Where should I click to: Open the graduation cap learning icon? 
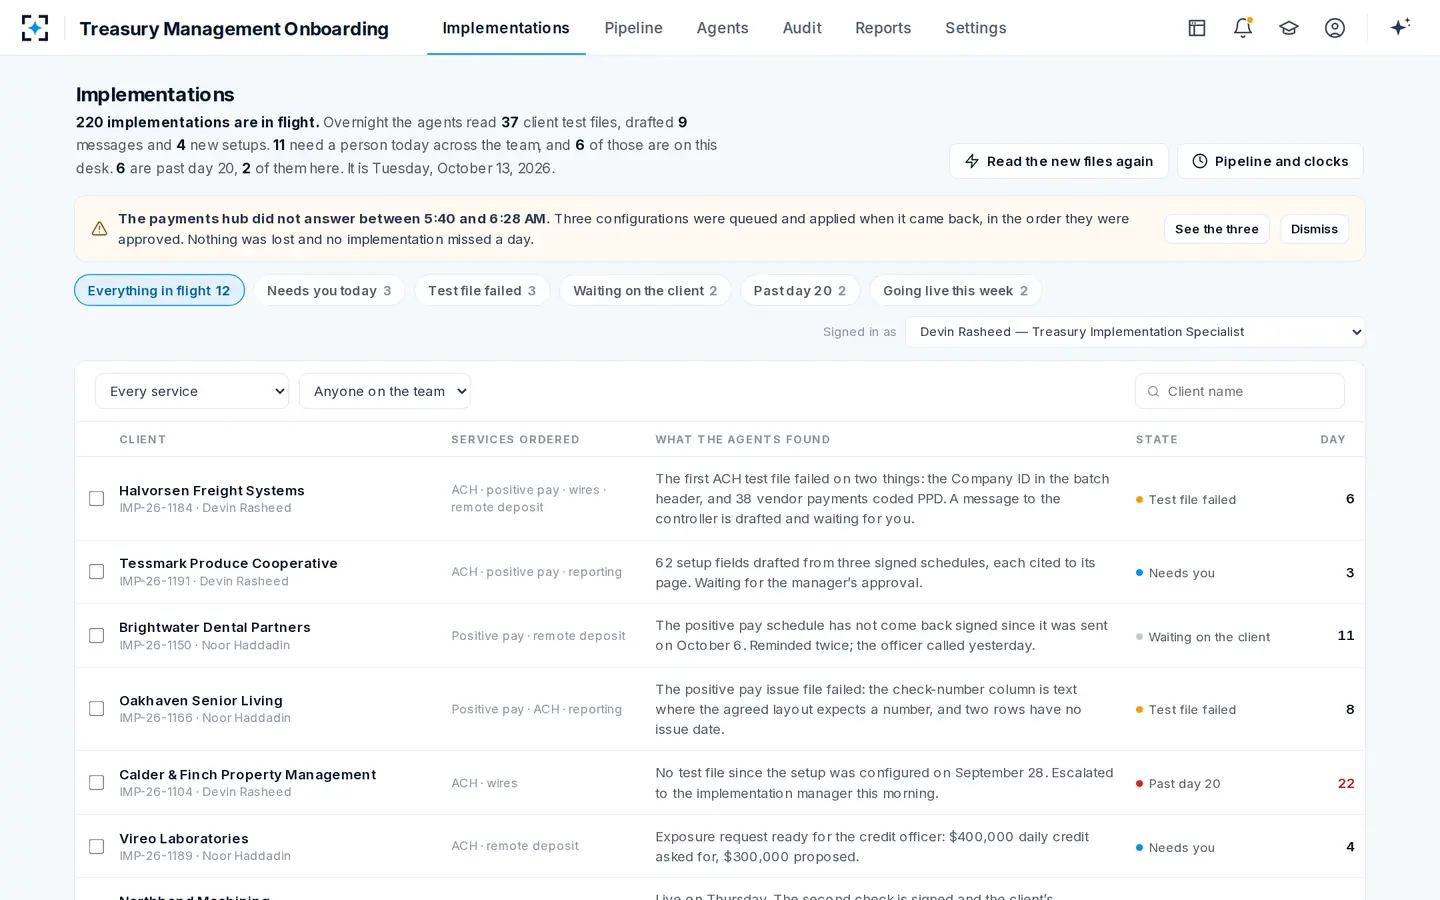pyautogui.click(x=1289, y=28)
